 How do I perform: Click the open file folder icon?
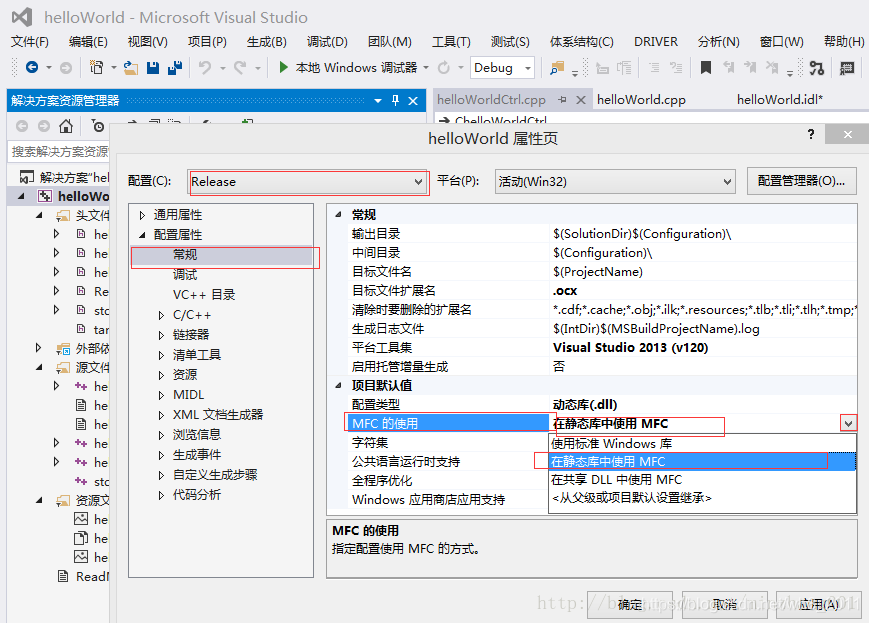pyautogui.click(x=131, y=68)
